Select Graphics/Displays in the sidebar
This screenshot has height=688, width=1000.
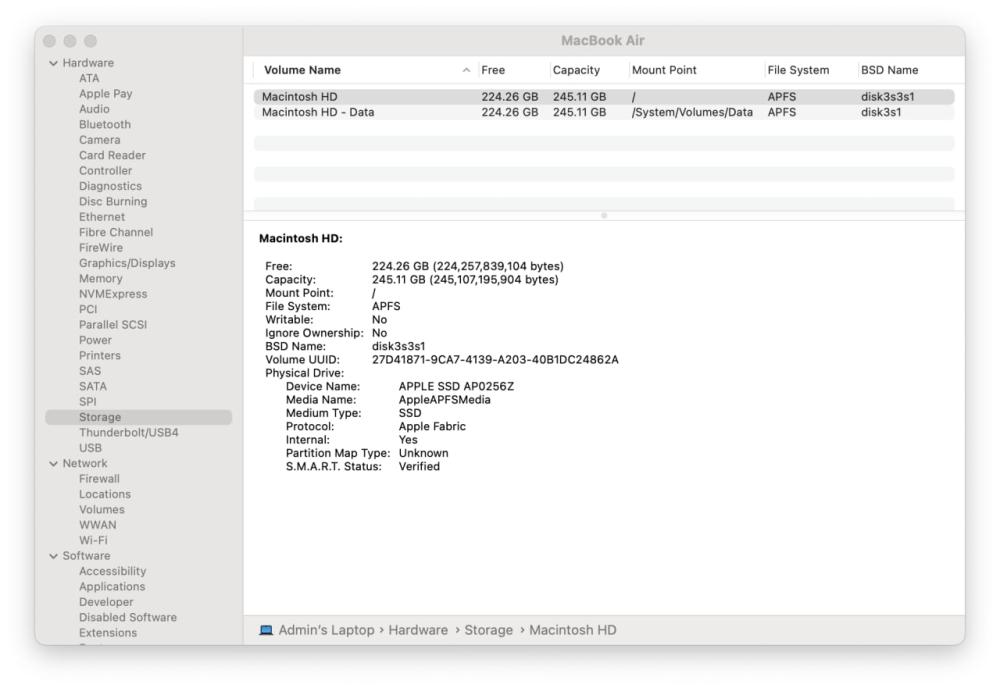(x=127, y=263)
